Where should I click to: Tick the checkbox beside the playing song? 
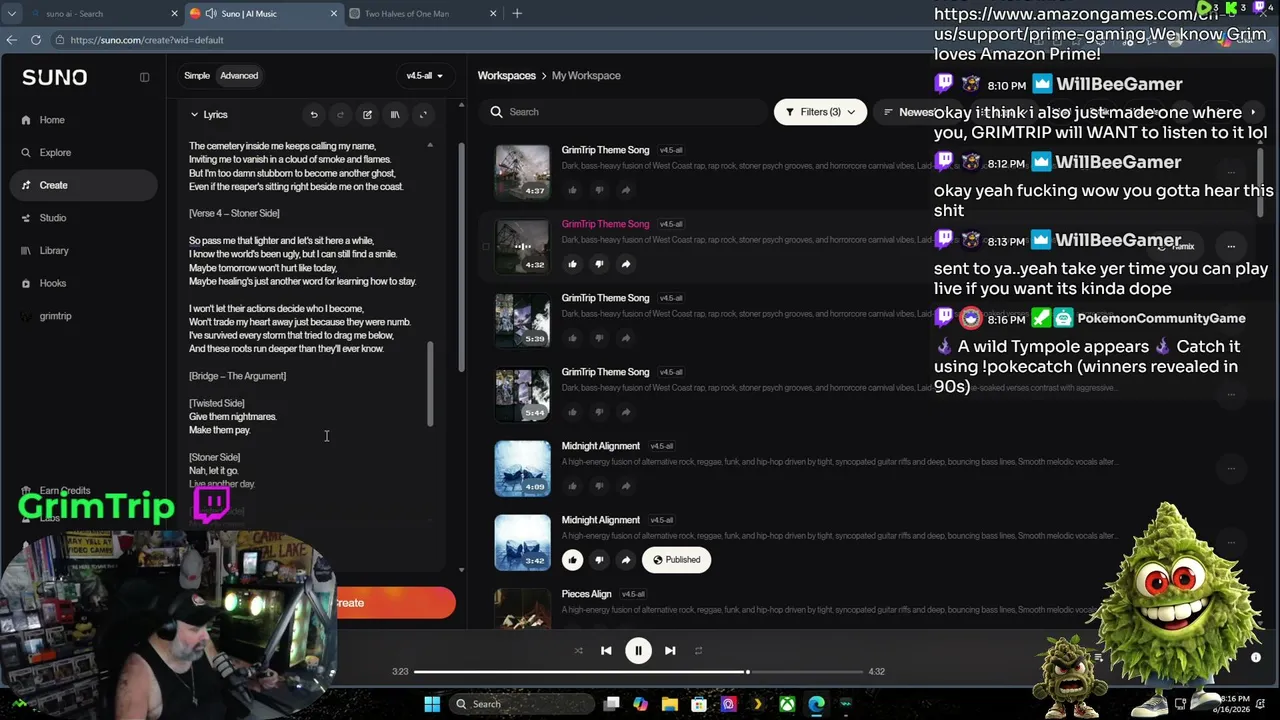(486, 246)
